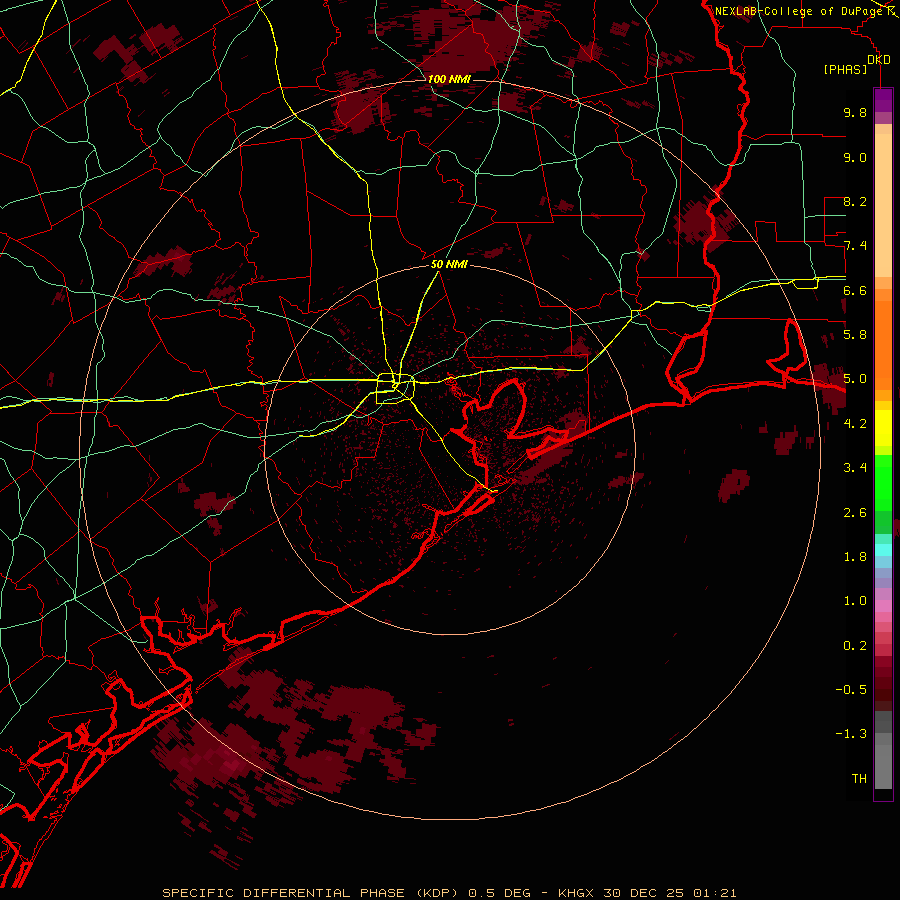Click the yellow Houston loop highway square

(395, 389)
